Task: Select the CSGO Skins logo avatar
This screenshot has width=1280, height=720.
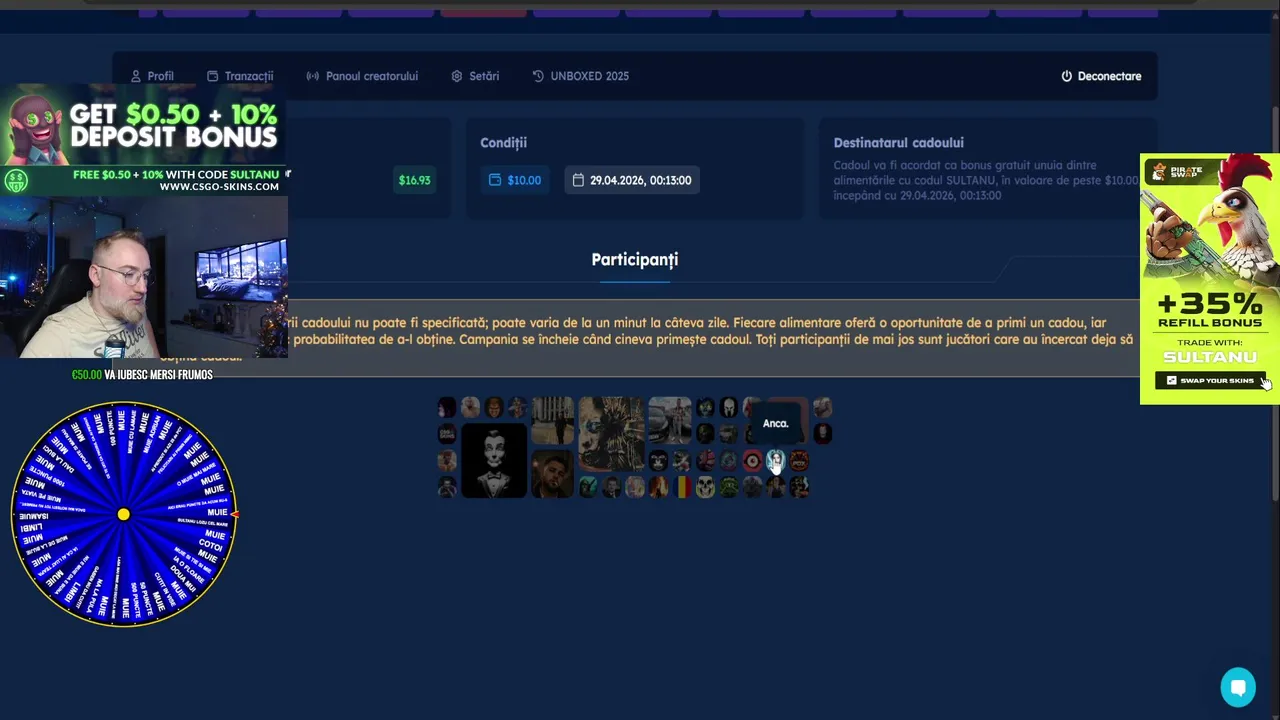Action: click(447, 433)
